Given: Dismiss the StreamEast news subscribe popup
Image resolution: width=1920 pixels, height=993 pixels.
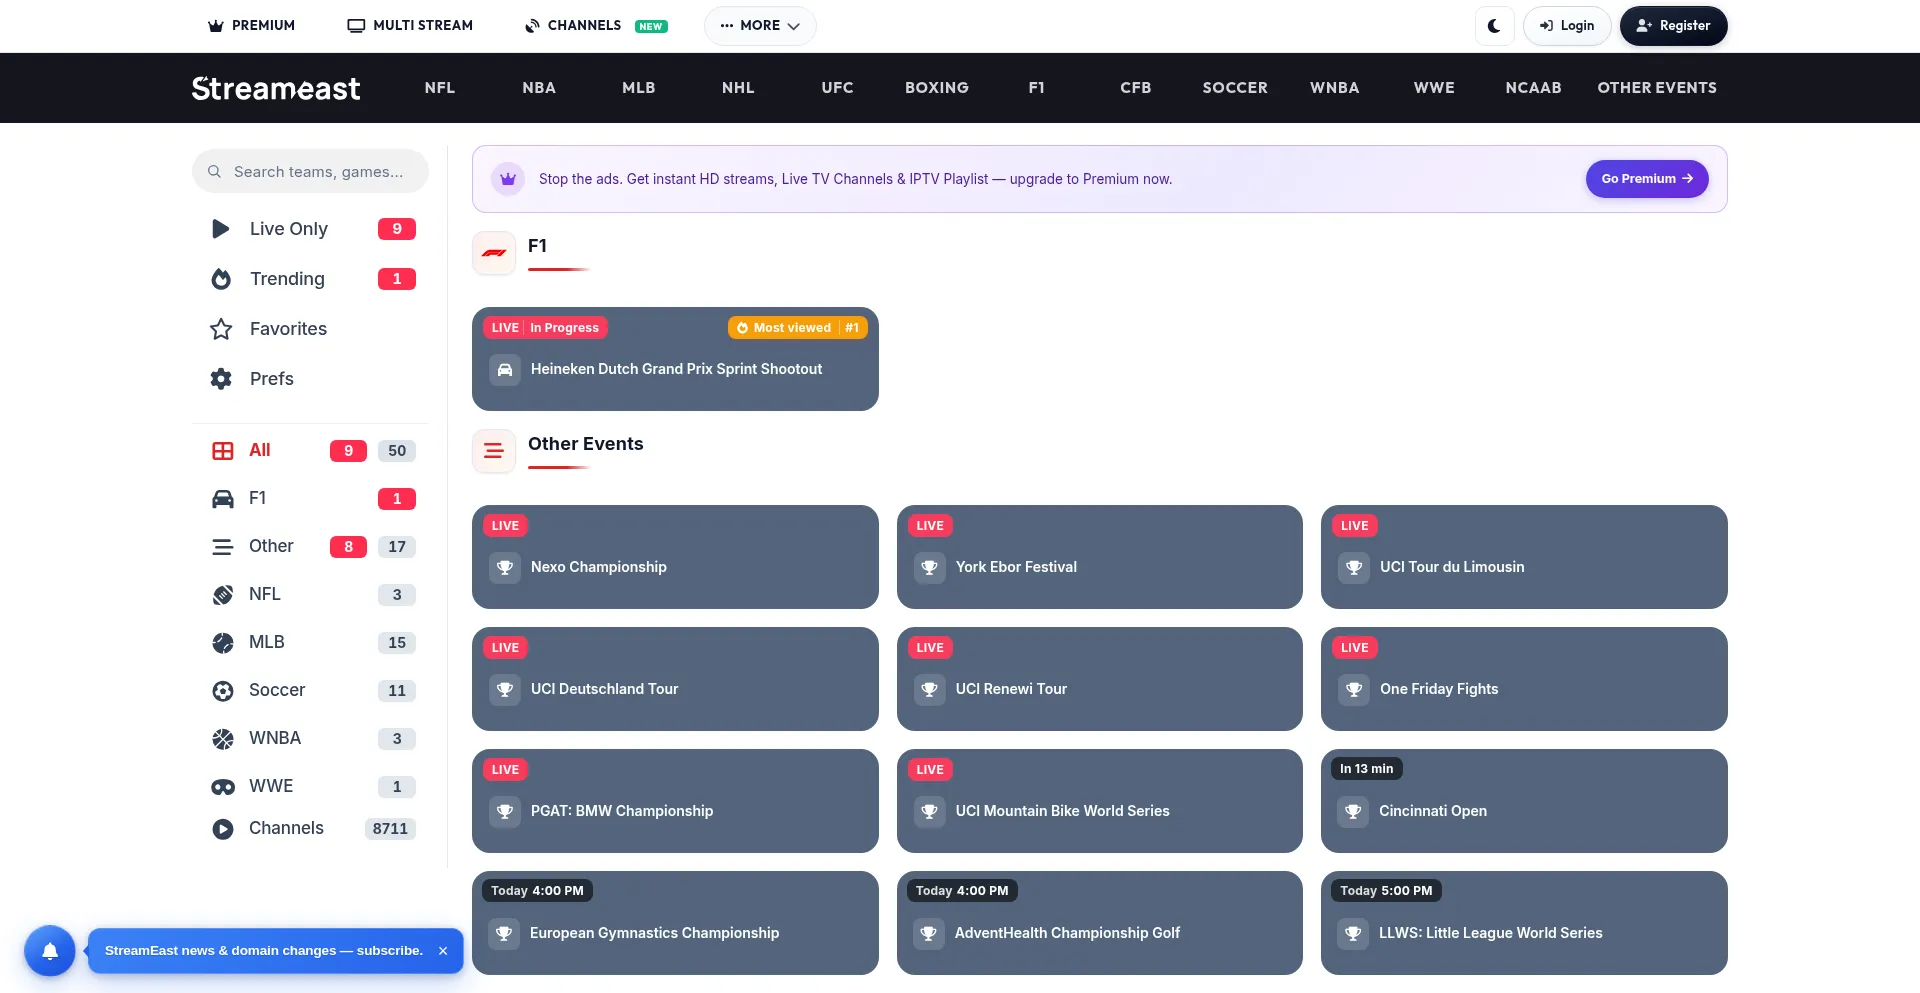Looking at the screenshot, I should click(443, 951).
